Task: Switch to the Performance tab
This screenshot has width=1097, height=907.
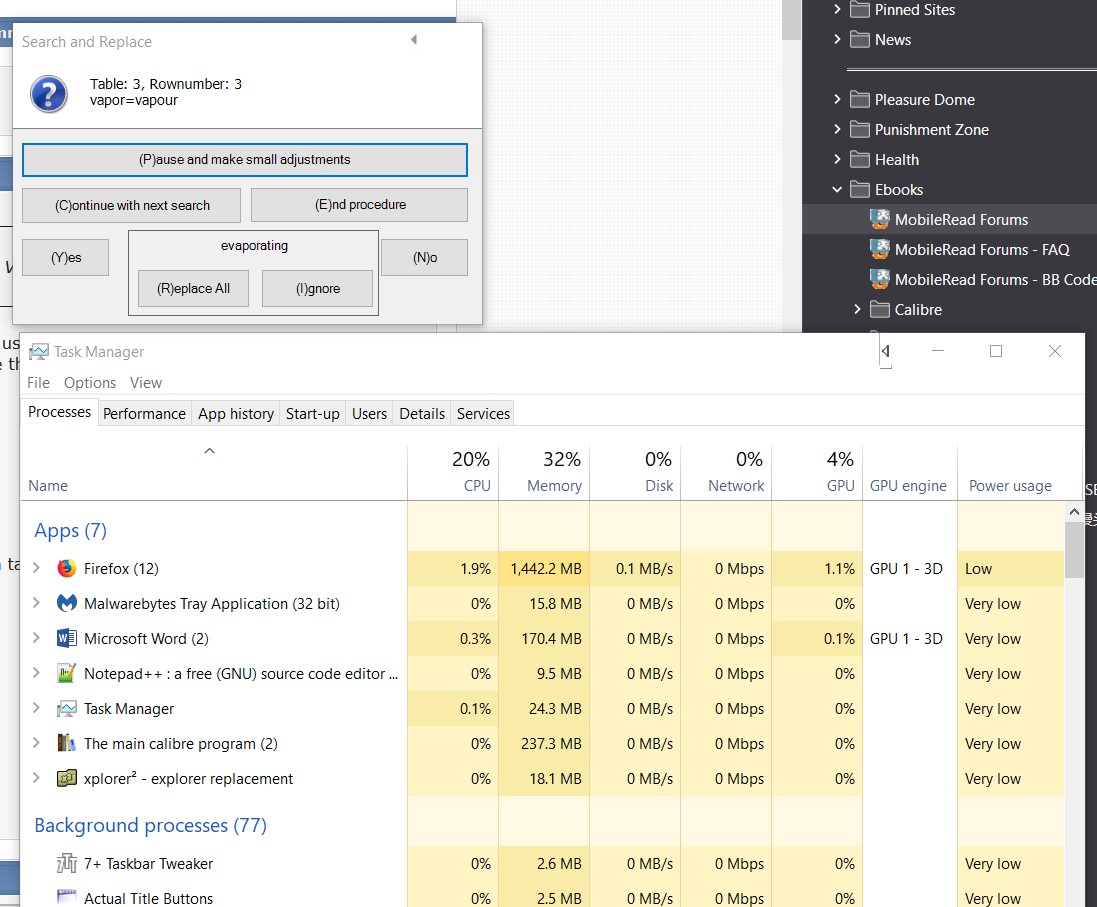Action: (x=144, y=414)
